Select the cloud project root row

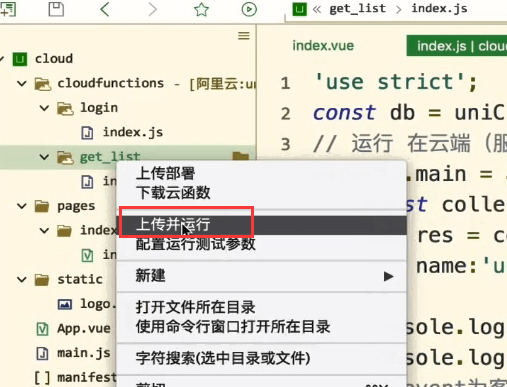pyautogui.click(x=128, y=59)
